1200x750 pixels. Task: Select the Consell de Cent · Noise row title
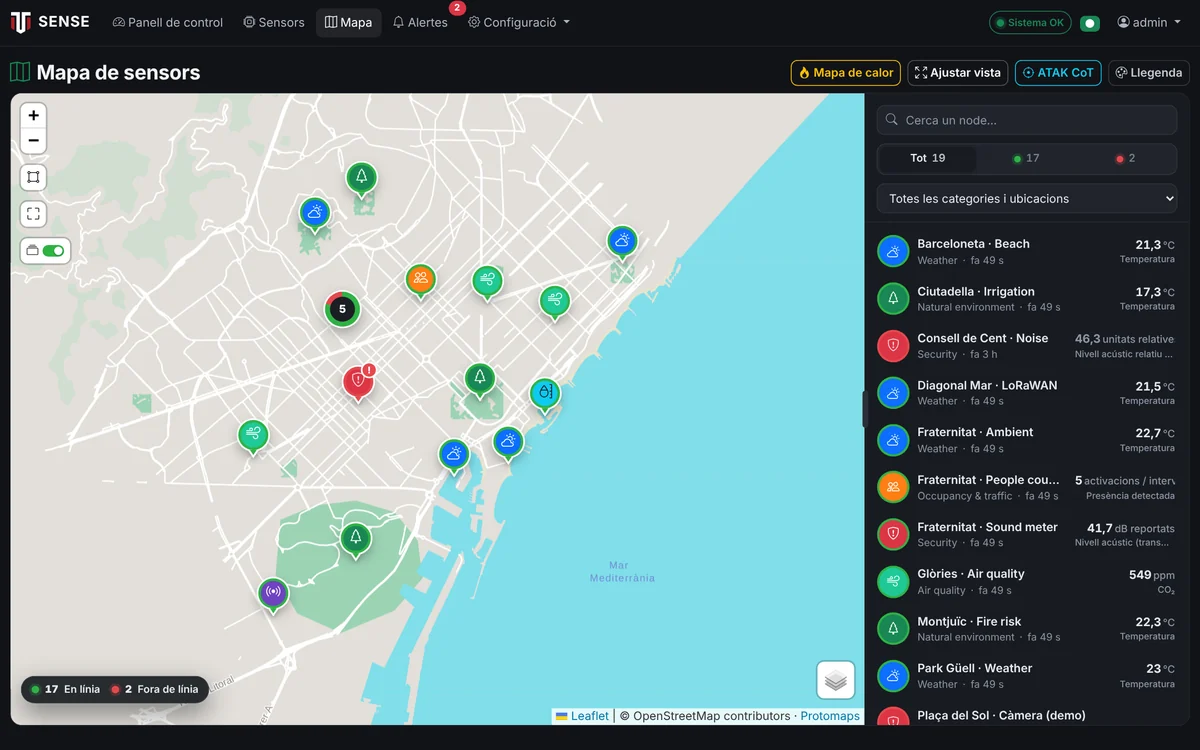click(983, 338)
